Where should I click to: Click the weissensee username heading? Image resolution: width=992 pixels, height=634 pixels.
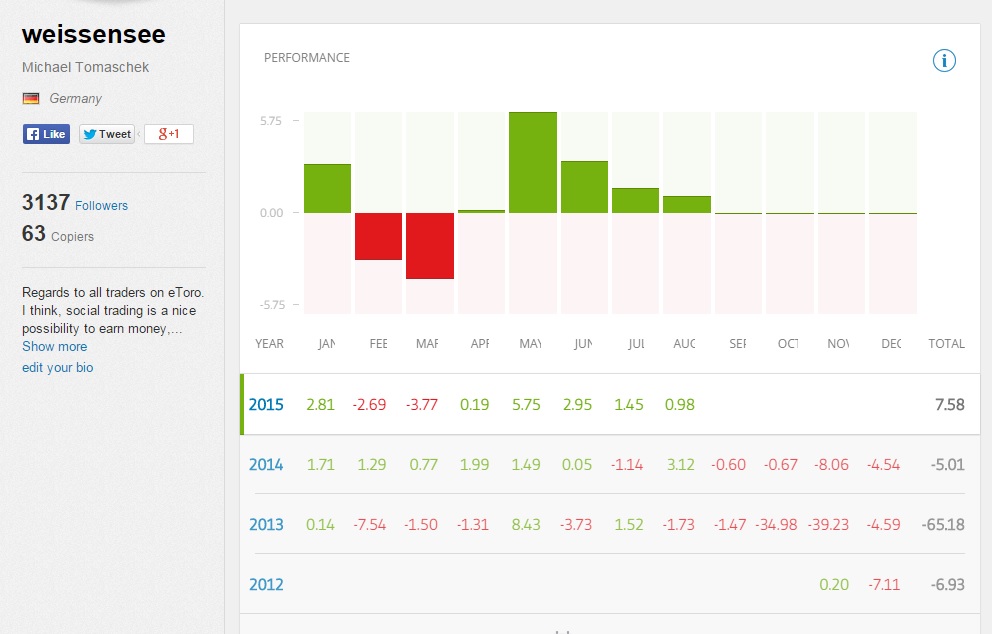pos(94,35)
